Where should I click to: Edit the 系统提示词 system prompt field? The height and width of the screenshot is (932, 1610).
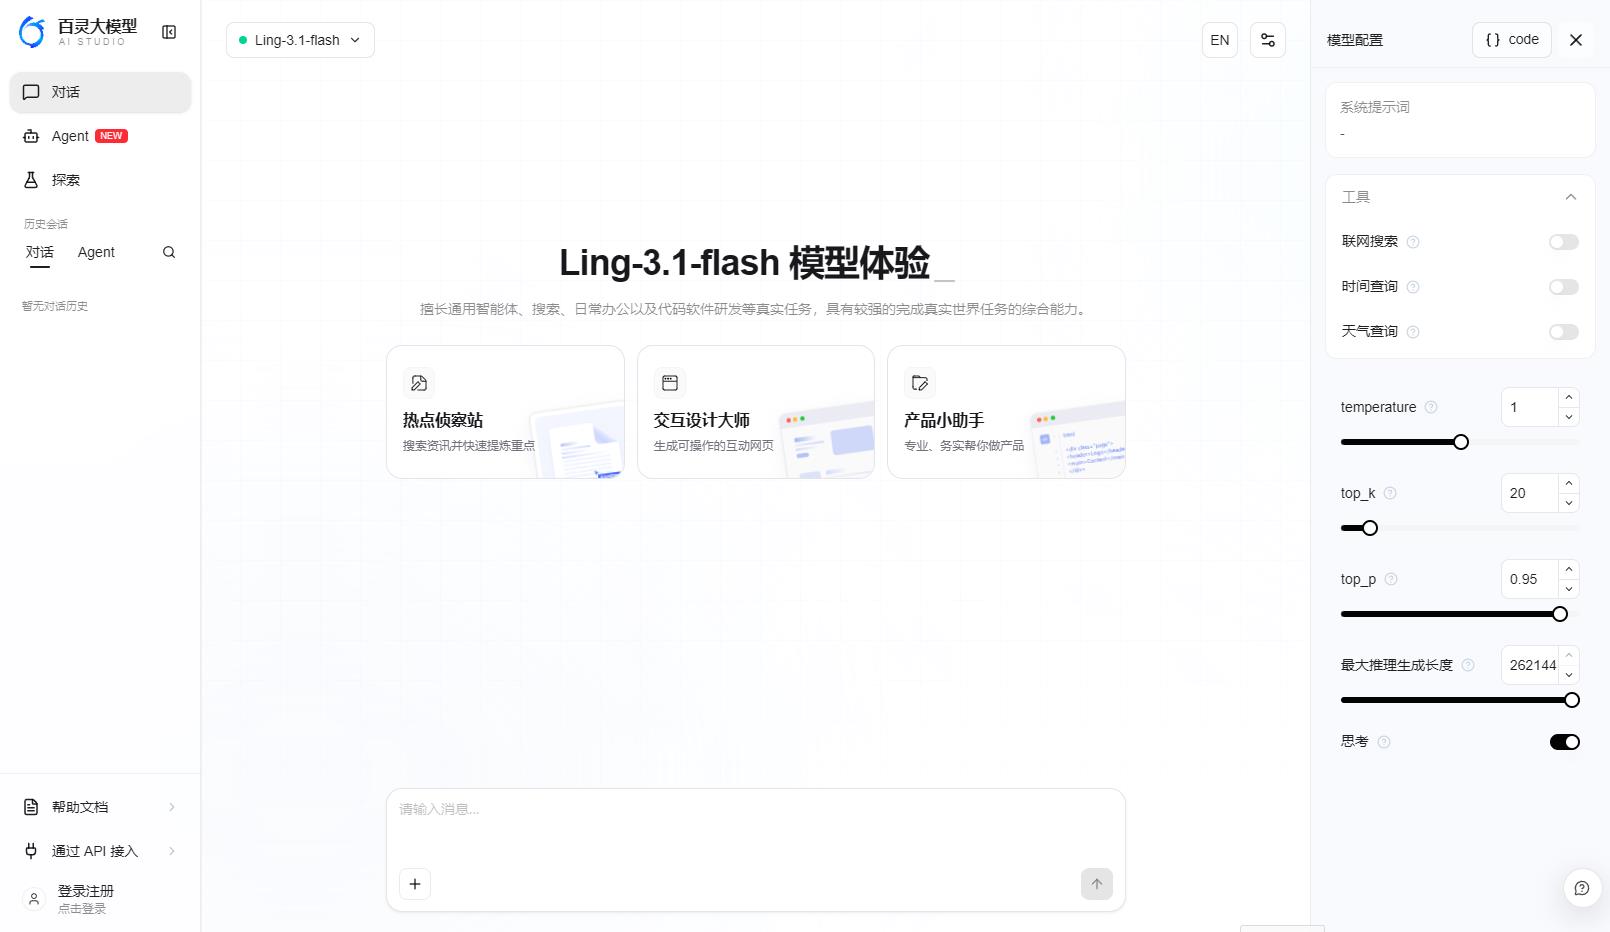pos(1460,120)
